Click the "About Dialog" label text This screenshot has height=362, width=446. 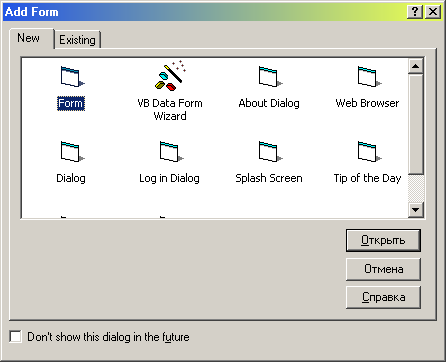click(x=269, y=103)
